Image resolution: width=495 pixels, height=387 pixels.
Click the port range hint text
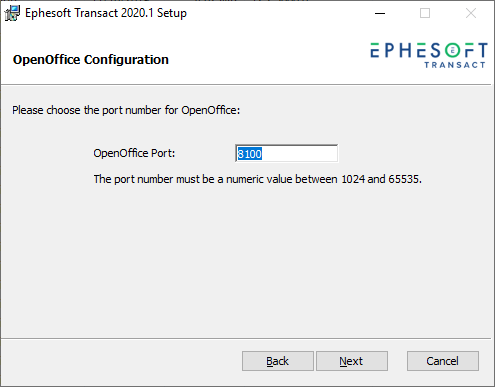pos(257,179)
